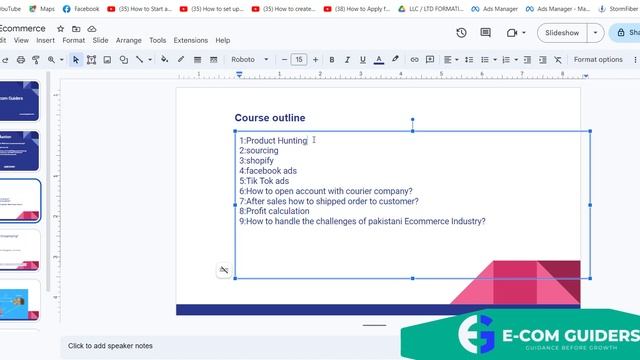640x360 pixels.
Task: Select the second slide thumbnail
Action: coord(20,151)
